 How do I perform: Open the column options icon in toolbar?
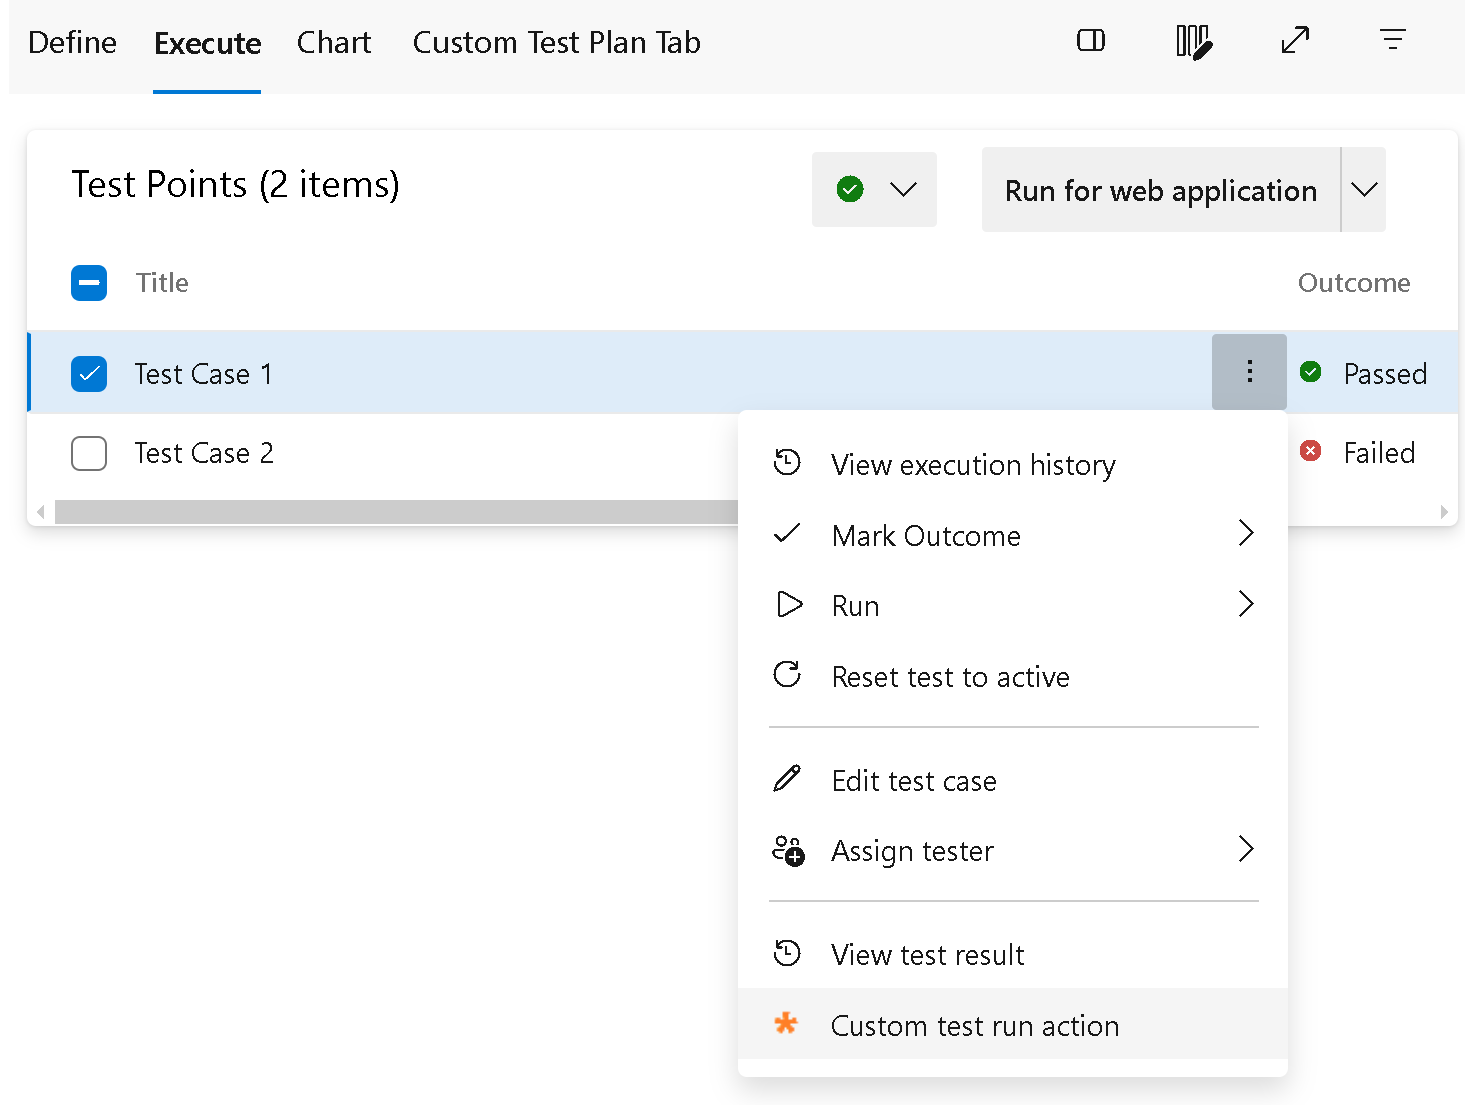pyautogui.click(x=1194, y=42)
